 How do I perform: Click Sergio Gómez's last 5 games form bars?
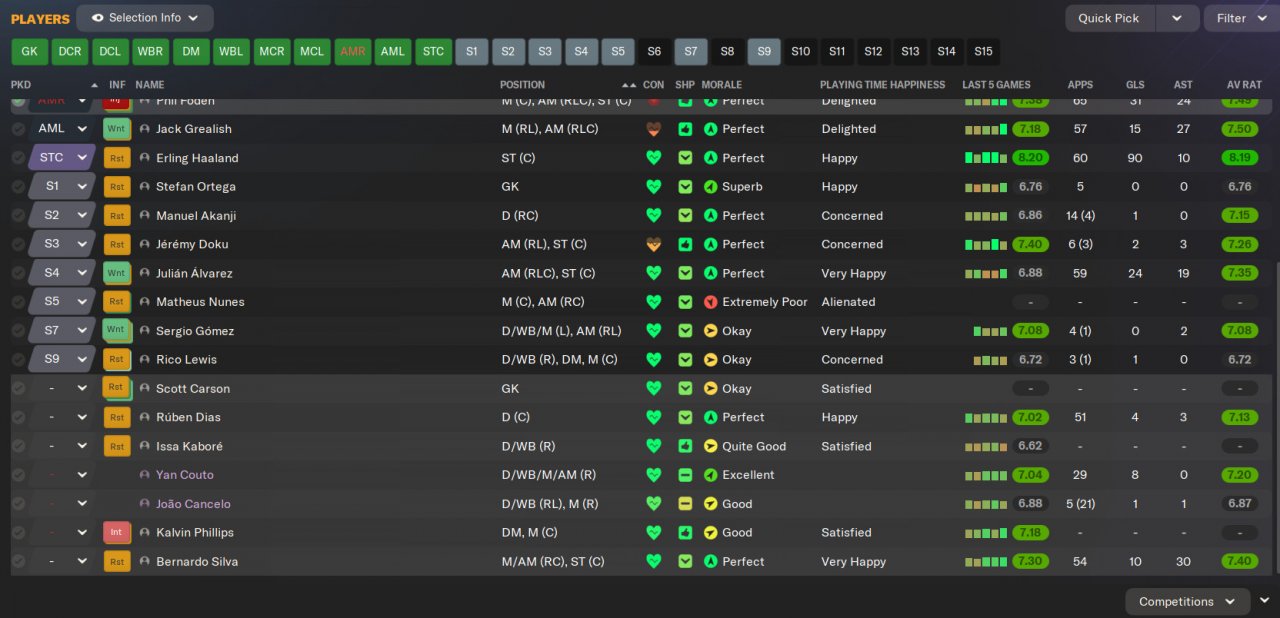coord(990,331)
